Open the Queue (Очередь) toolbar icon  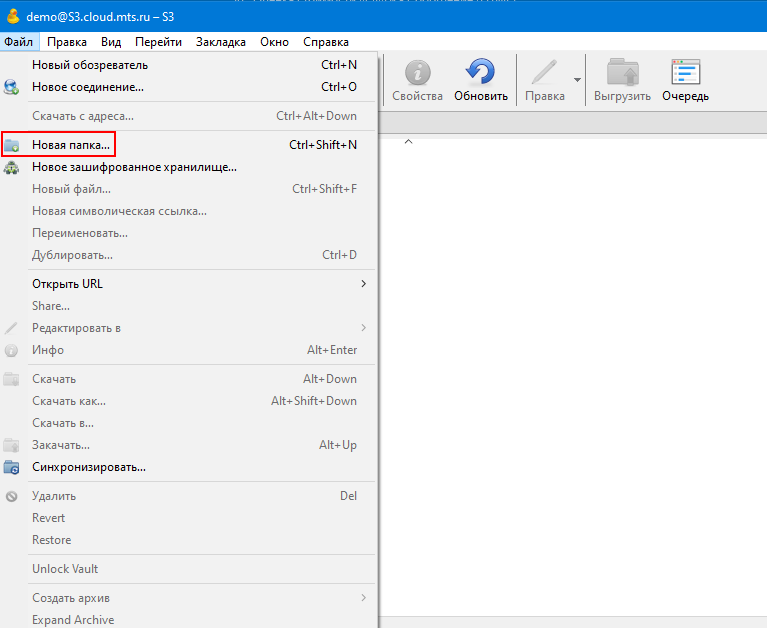tap(685, 73)
